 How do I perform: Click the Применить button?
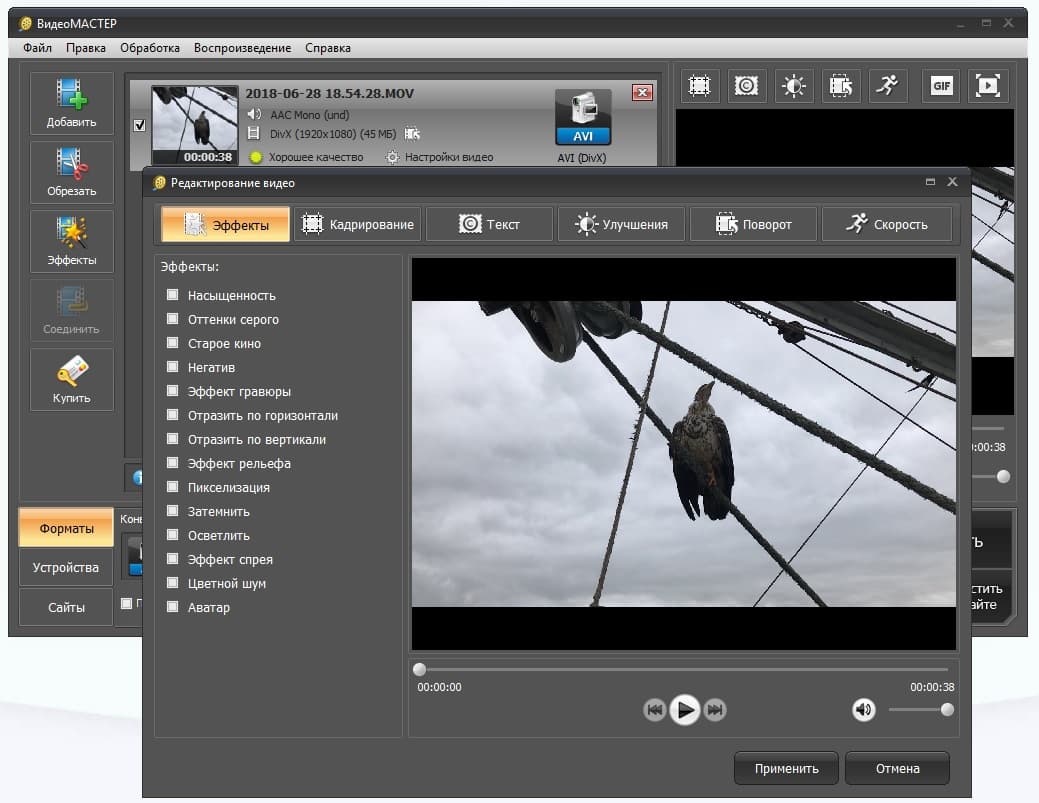click(x=786, y=768)
